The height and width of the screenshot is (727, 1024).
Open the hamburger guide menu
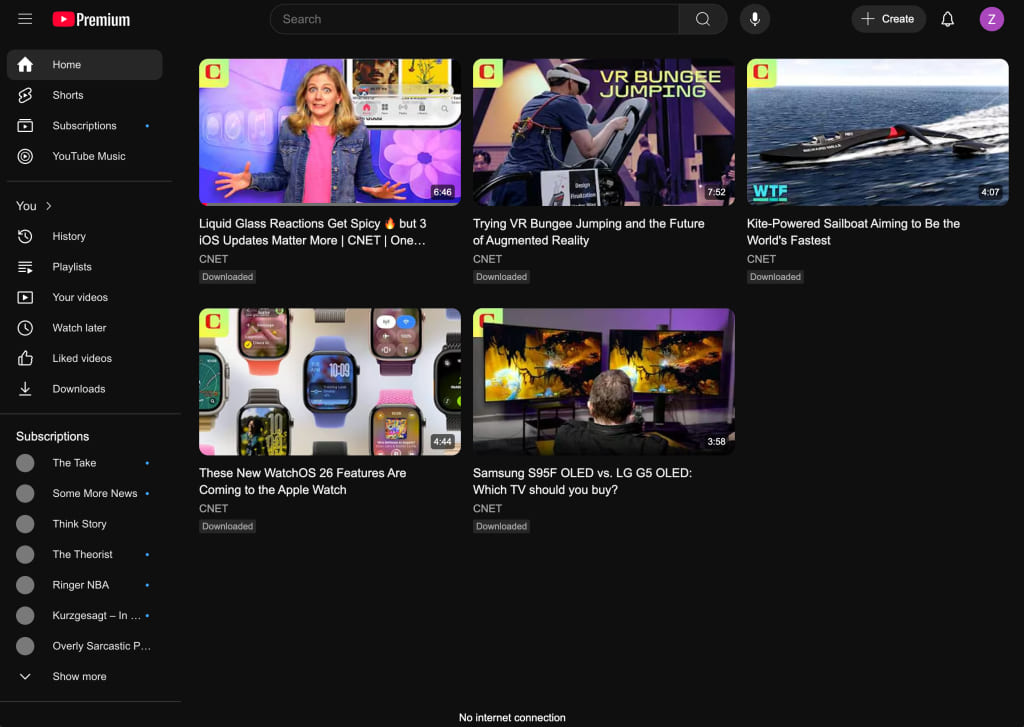pos(25,19)
